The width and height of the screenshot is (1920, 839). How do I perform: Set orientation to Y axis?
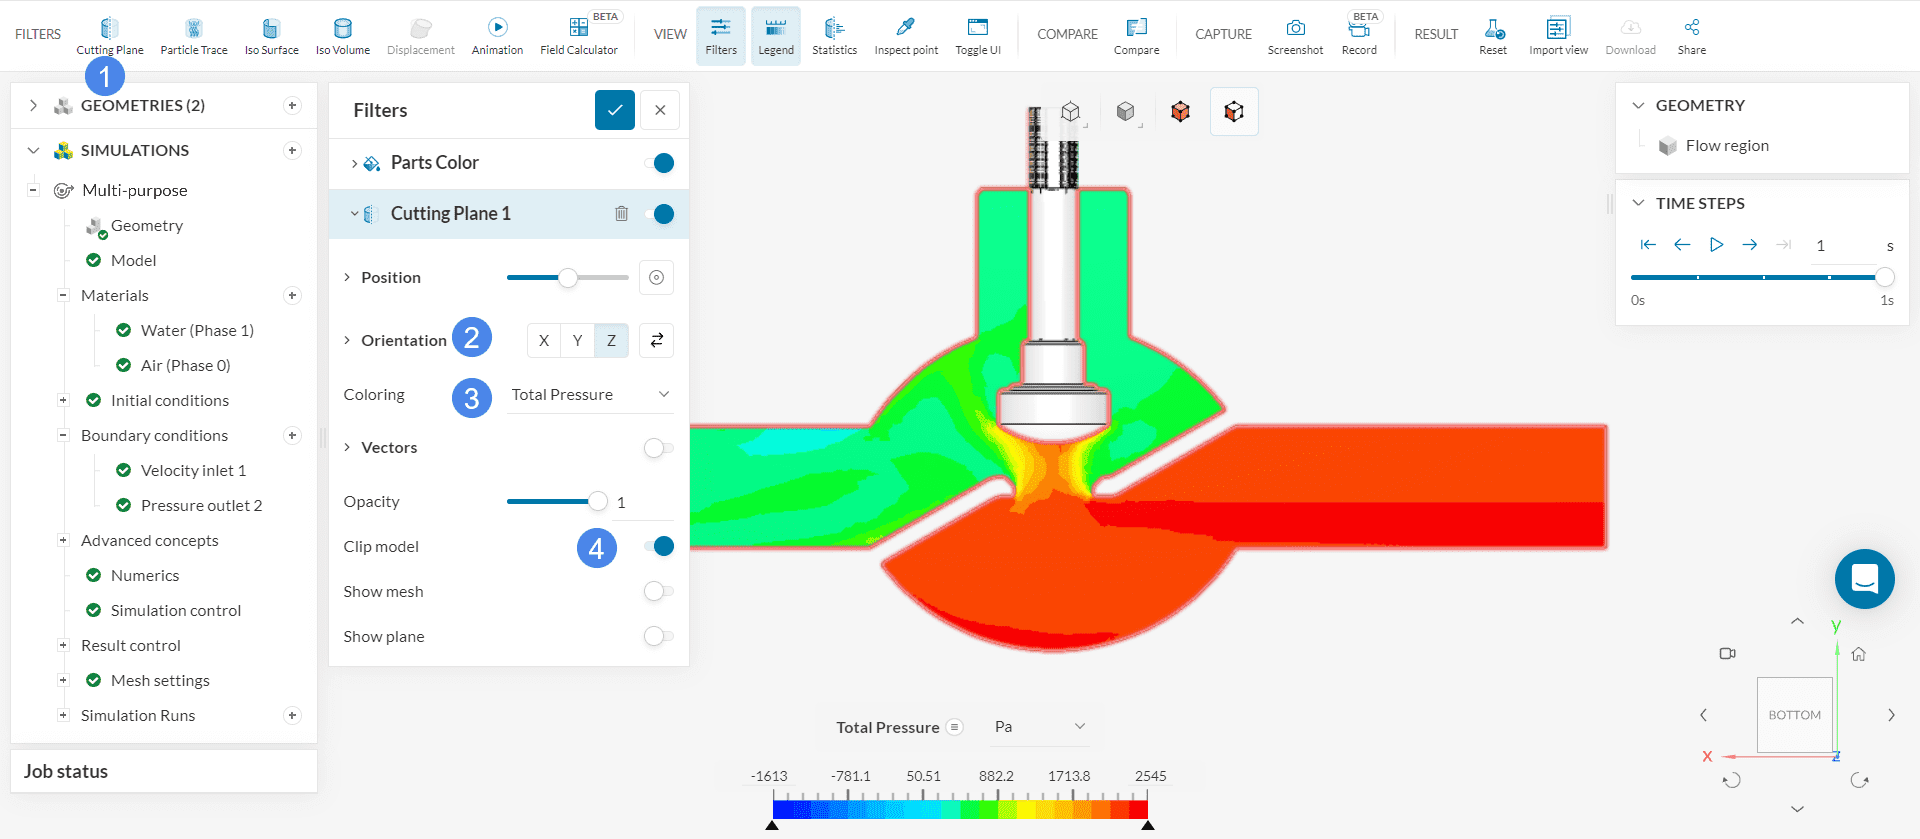click(577, 341)
